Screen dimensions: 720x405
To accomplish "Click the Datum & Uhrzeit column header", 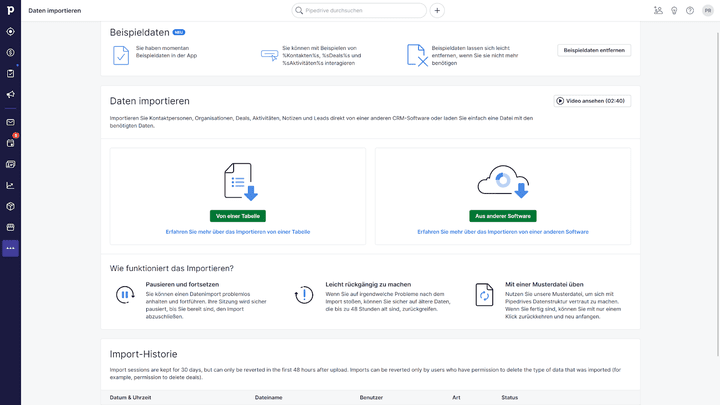I will 130,398.
